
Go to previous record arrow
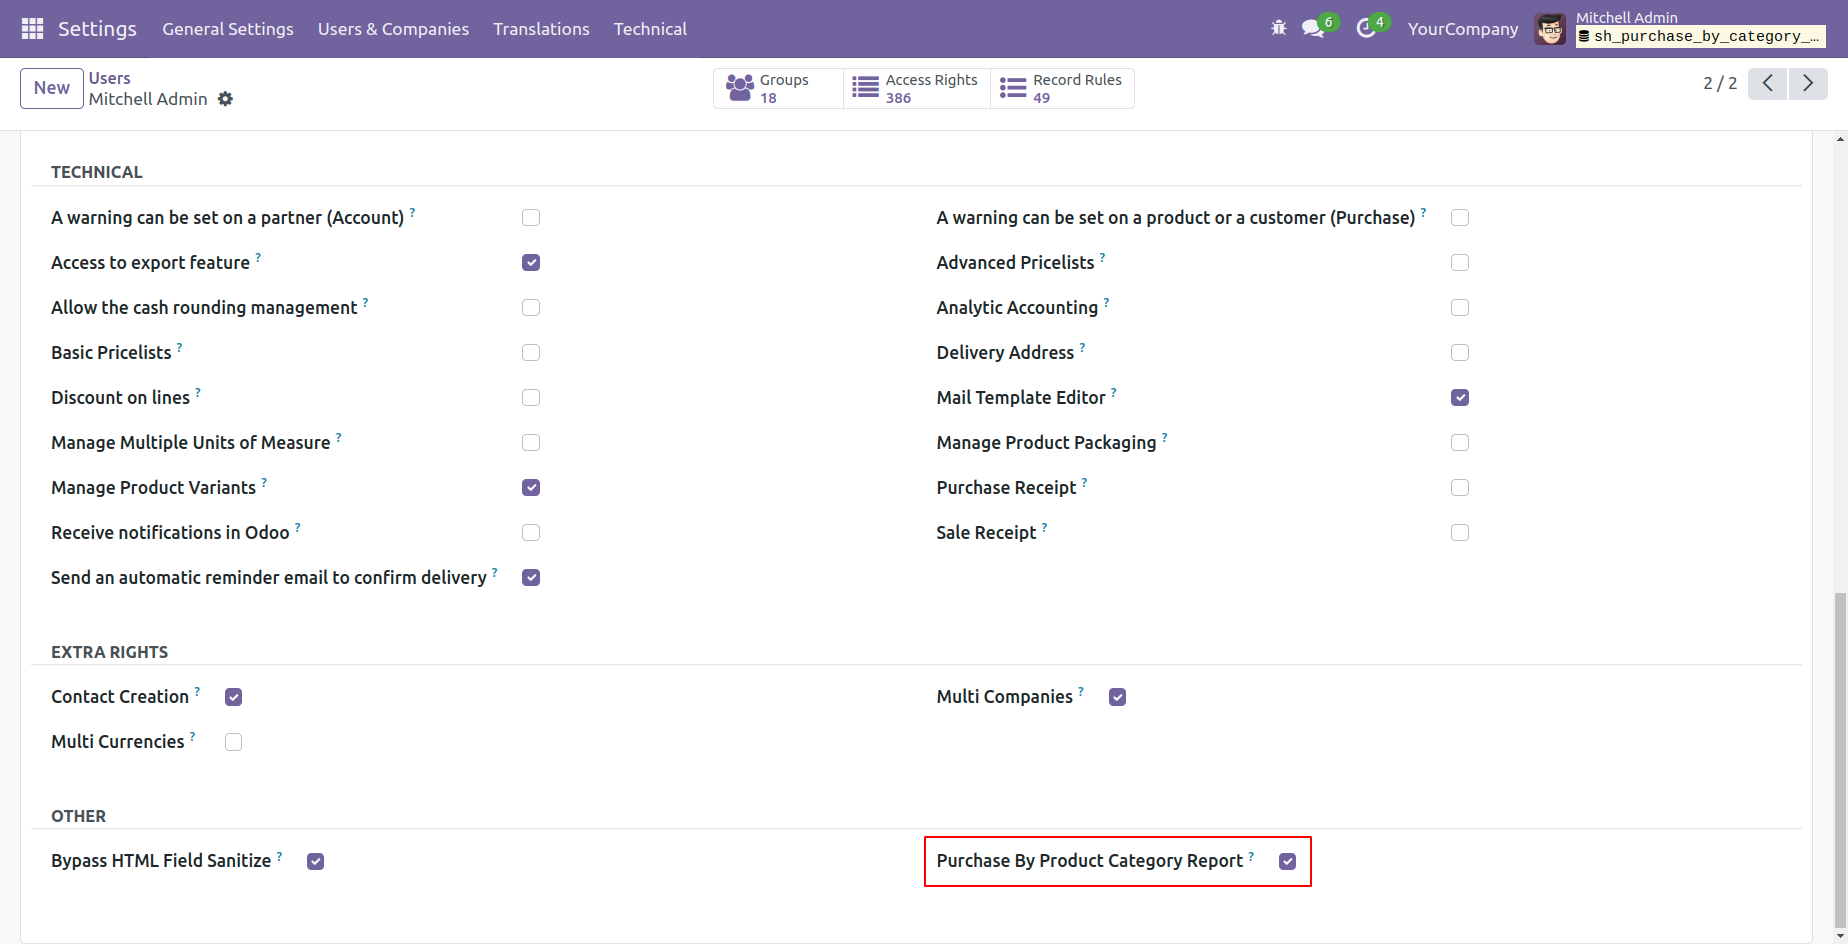tap(1768, 84)
